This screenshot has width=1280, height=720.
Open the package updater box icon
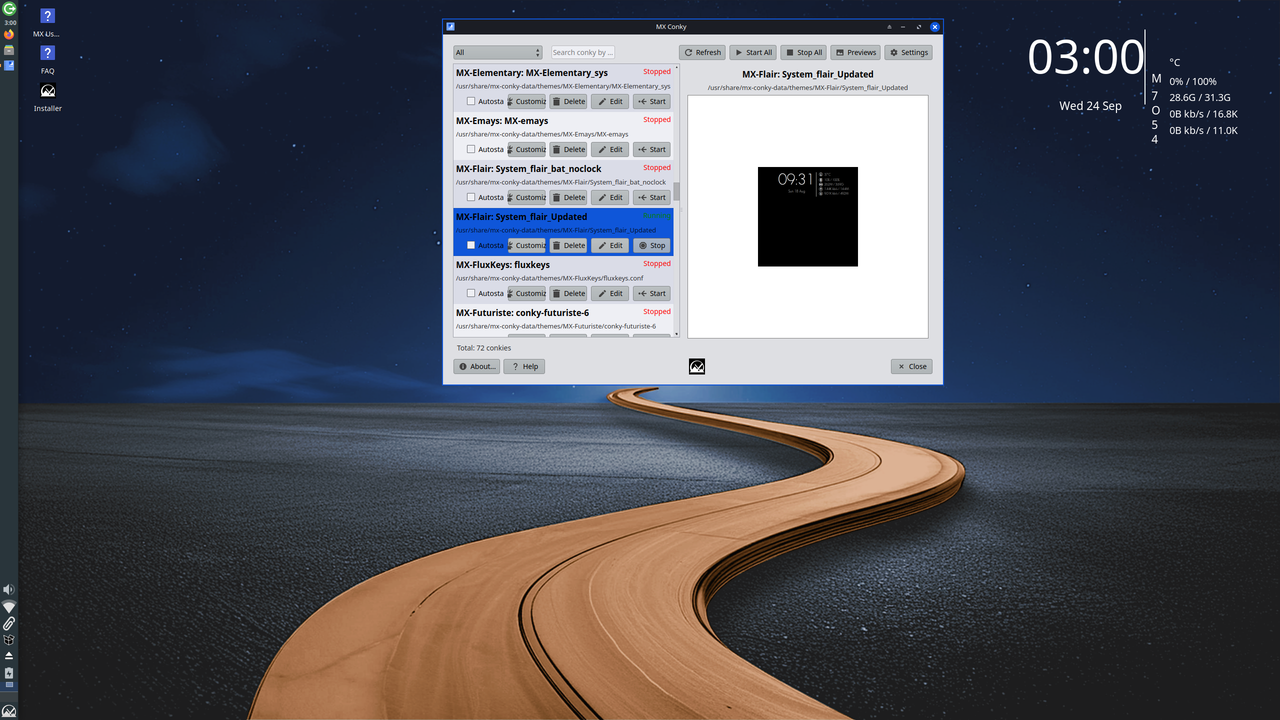pyautogui.click(x=9, y=639)
